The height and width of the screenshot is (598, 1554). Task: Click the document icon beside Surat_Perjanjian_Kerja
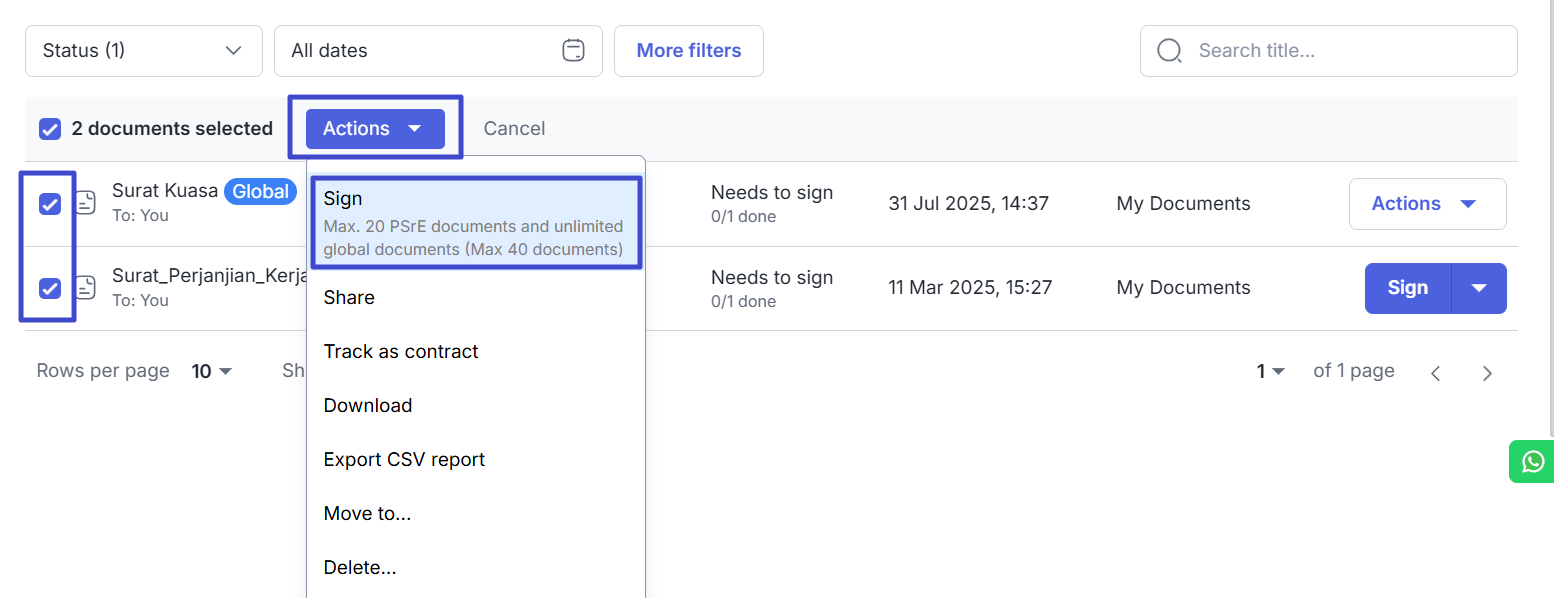click(87, 288)
